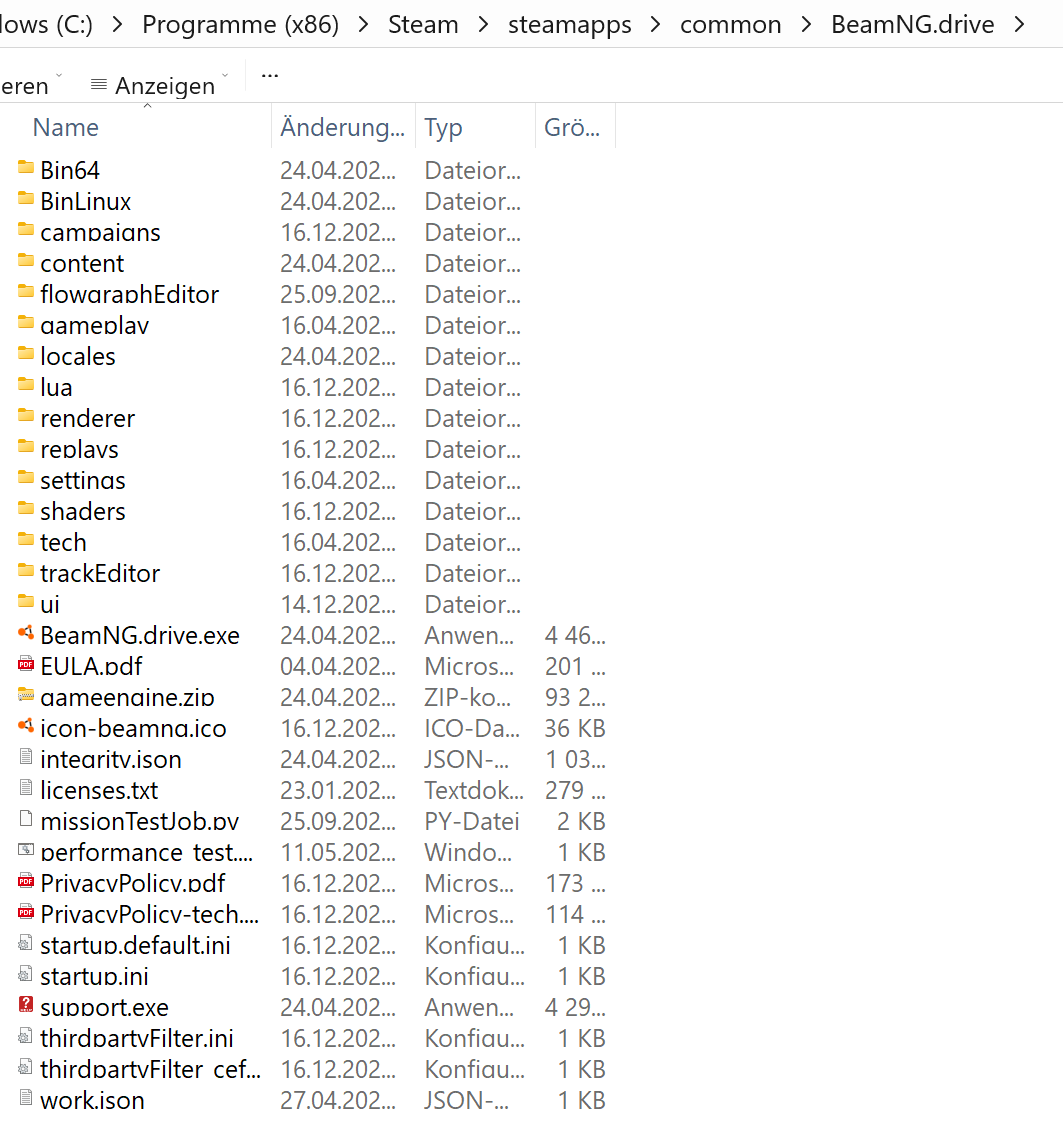Screen dimensions: 1063x1124
Task: Select the trackEditor folder icon
Action: pyautogui.click(x=26, y=571)
